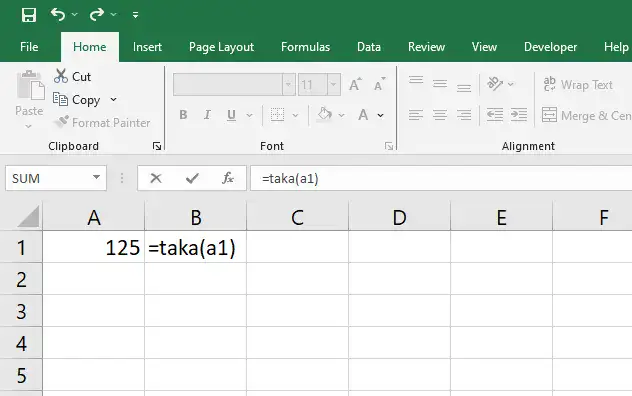632x396 pixels.
Task: Open Font Color dropdown arrow
Action: (380, 115)
